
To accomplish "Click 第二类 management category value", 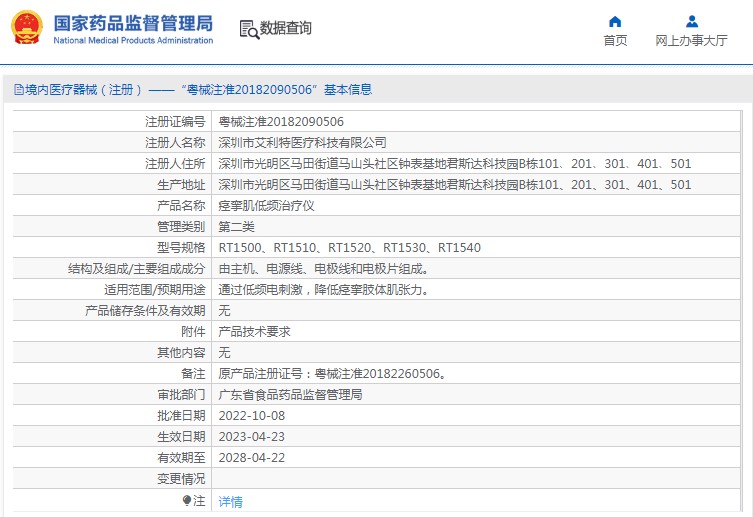I will 236,227.
